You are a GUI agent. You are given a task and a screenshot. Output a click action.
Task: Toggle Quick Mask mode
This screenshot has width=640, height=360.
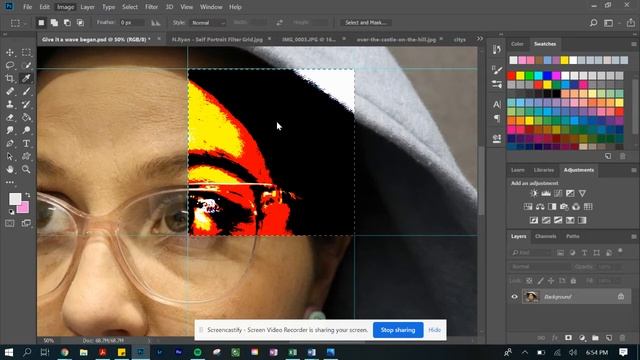tap(10, 223)
